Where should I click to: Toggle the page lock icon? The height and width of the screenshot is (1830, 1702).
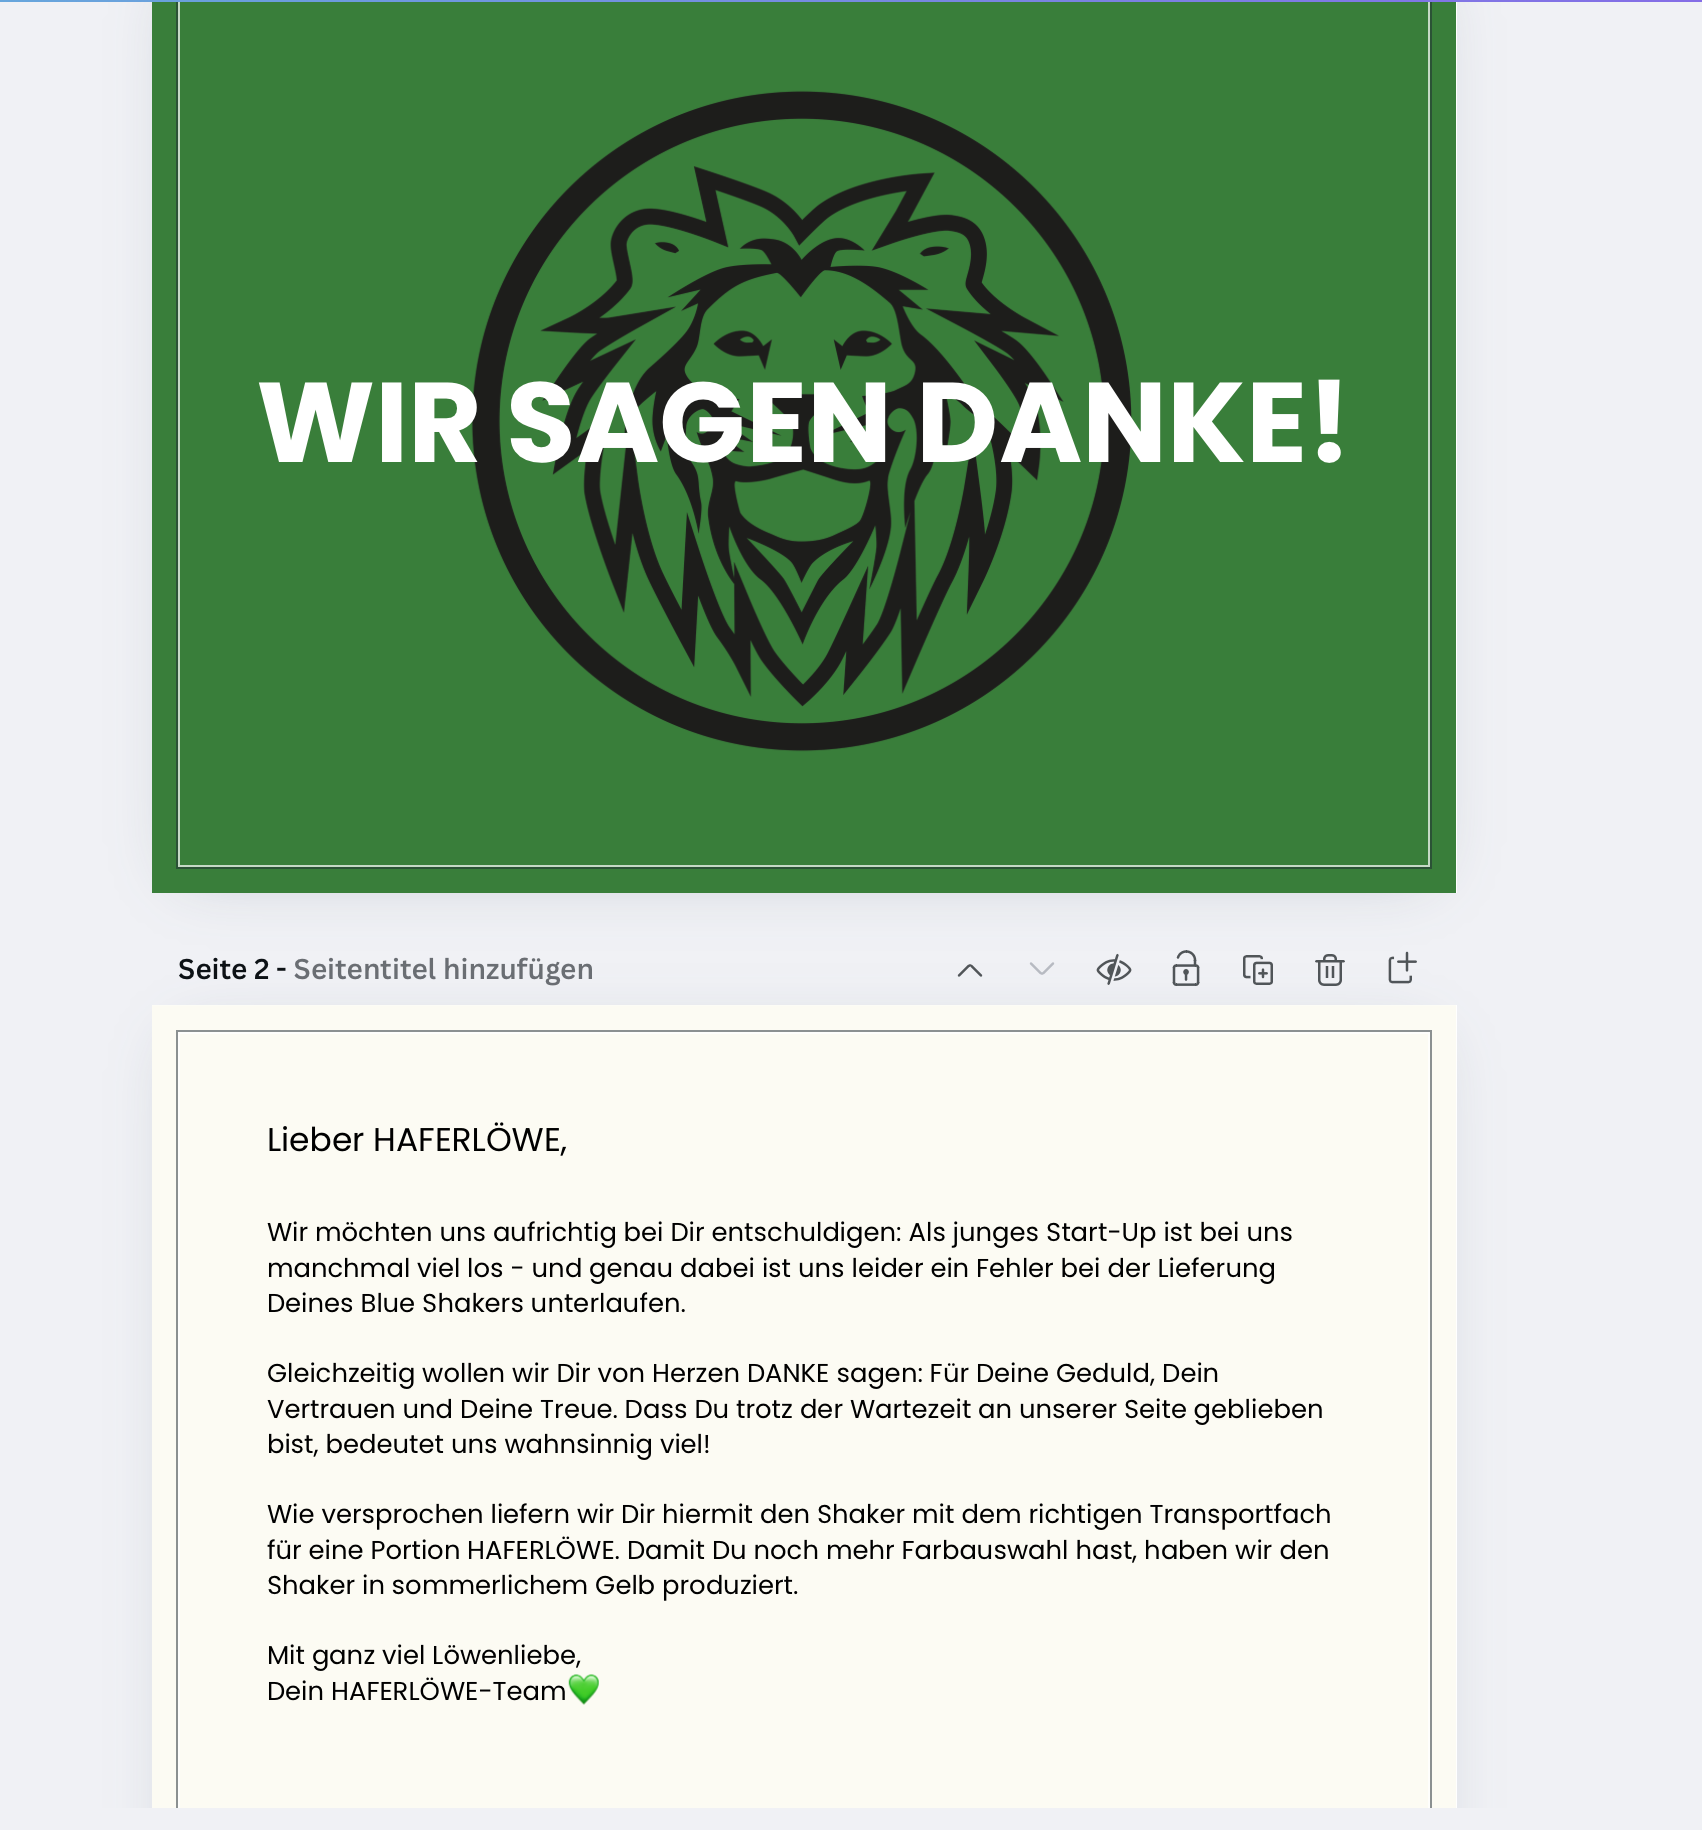tap(1186, 969)
